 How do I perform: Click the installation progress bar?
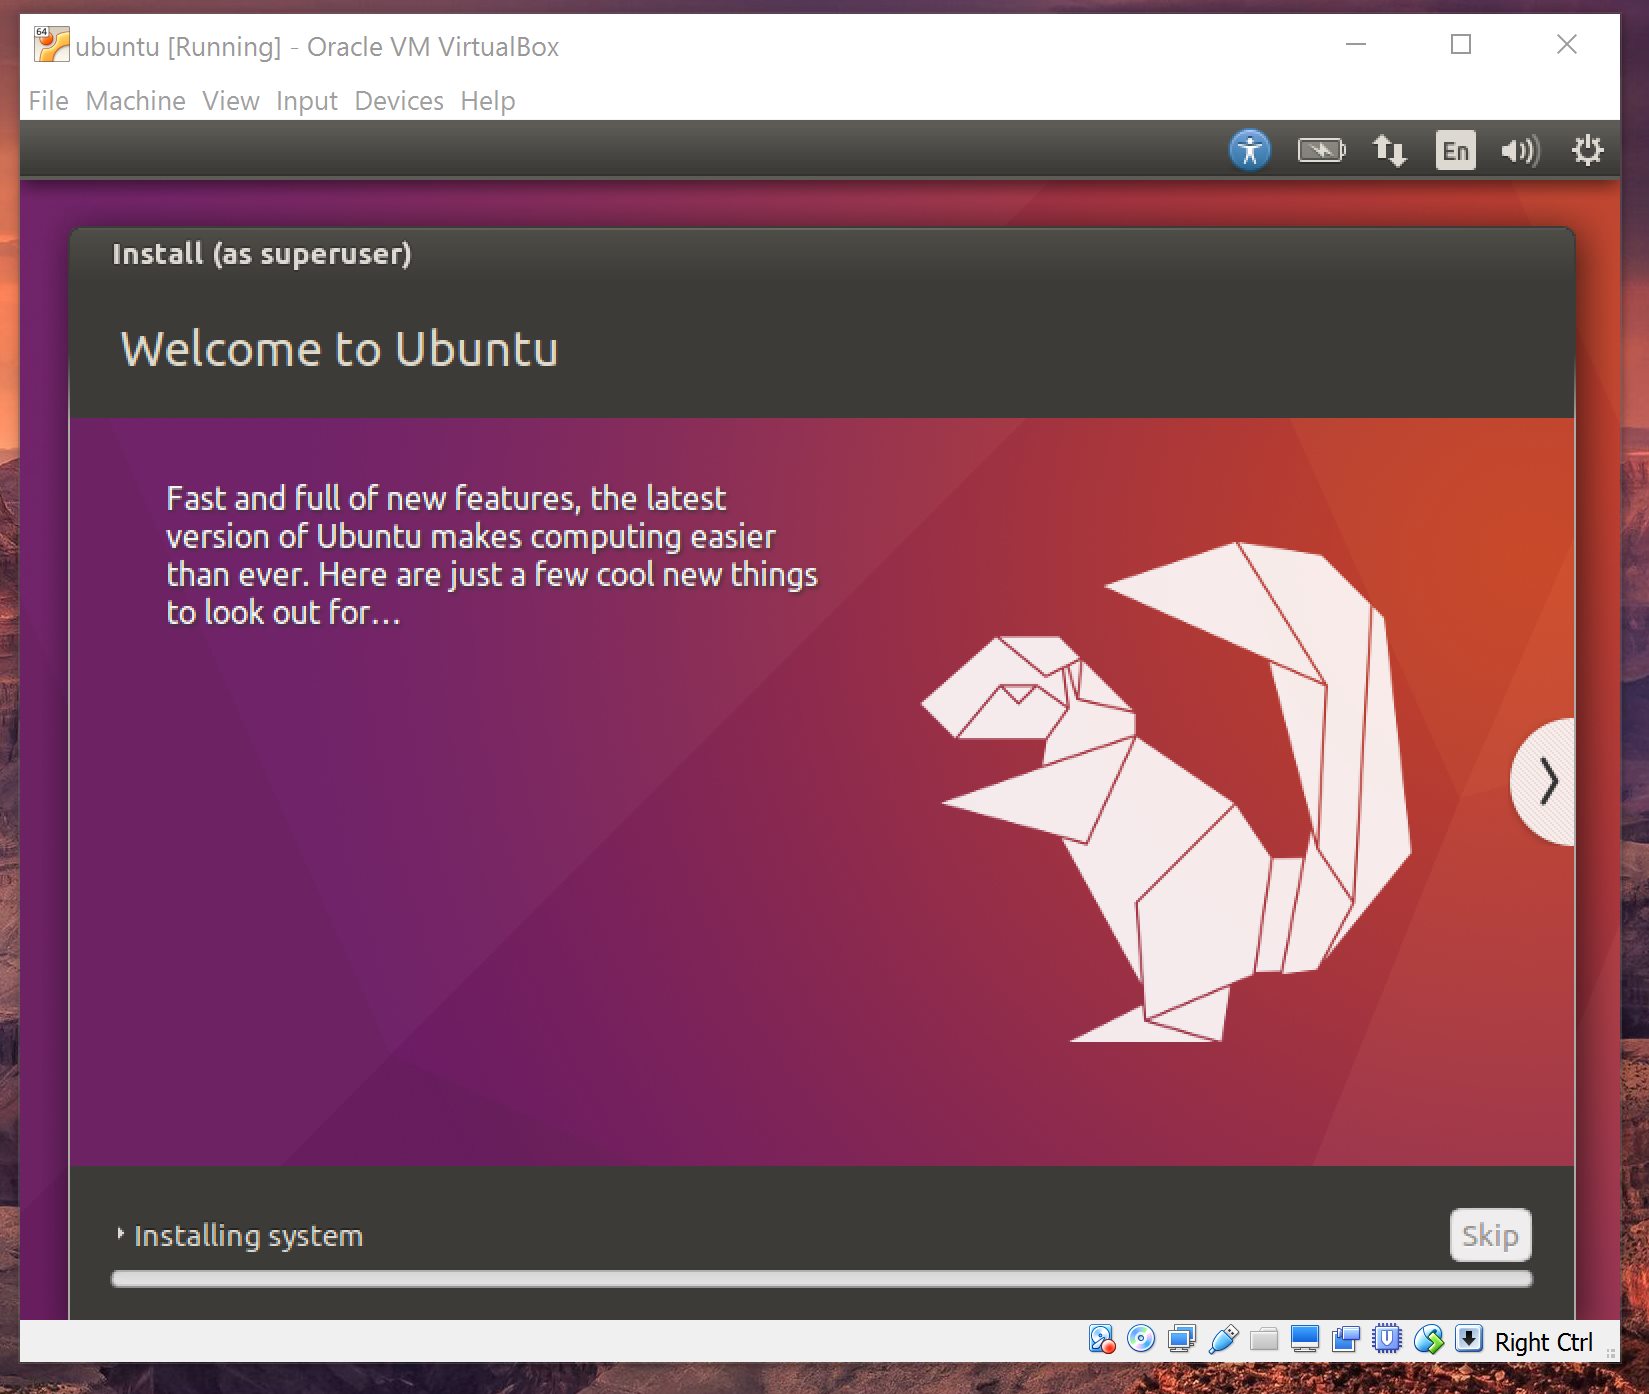821,1279
